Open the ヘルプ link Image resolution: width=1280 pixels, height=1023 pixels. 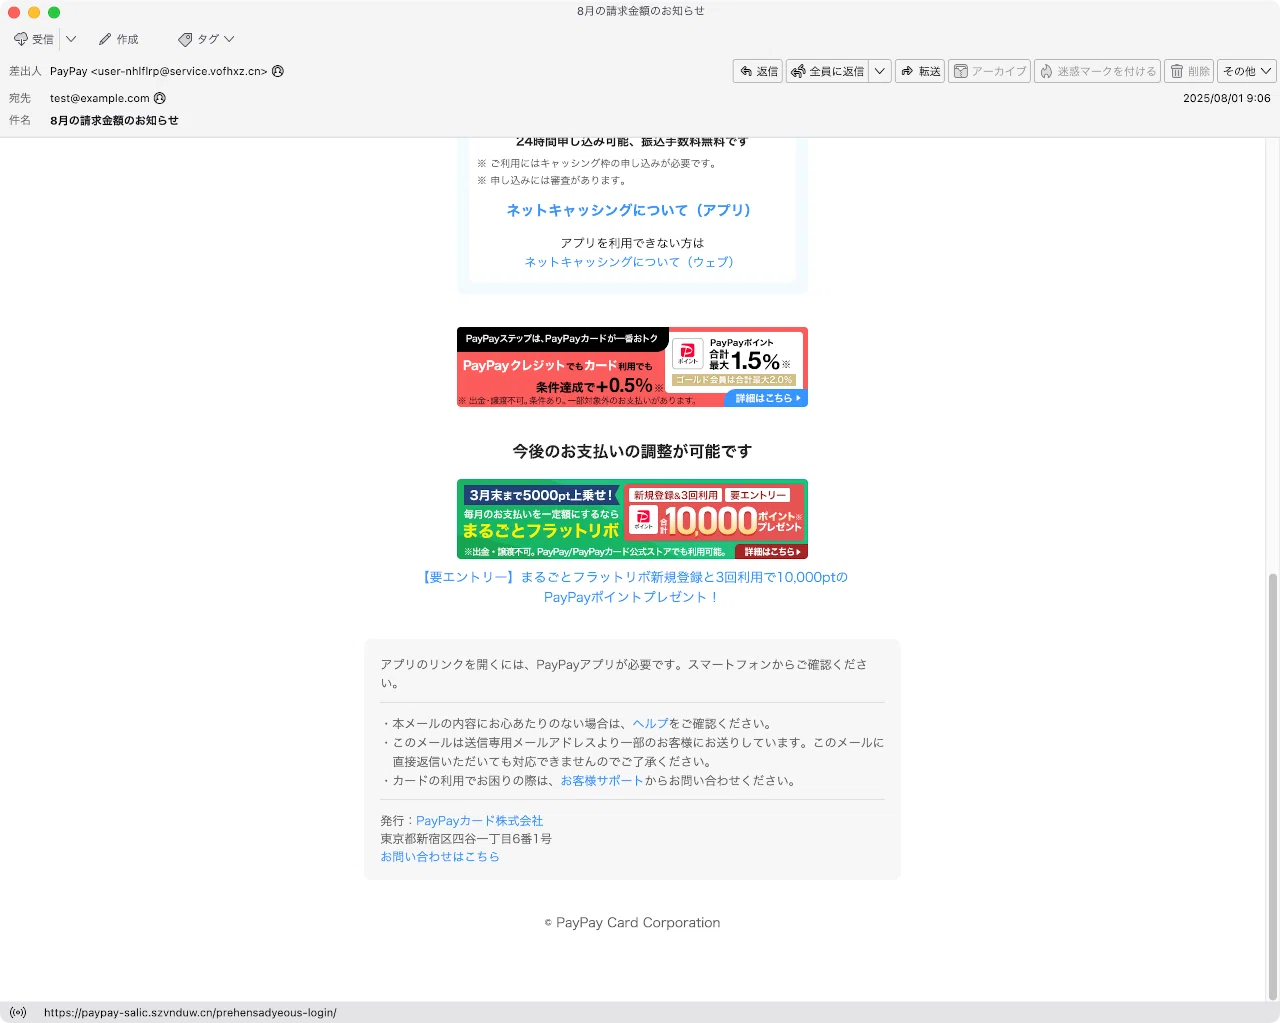pyautogui.click(x=650, y=723)
